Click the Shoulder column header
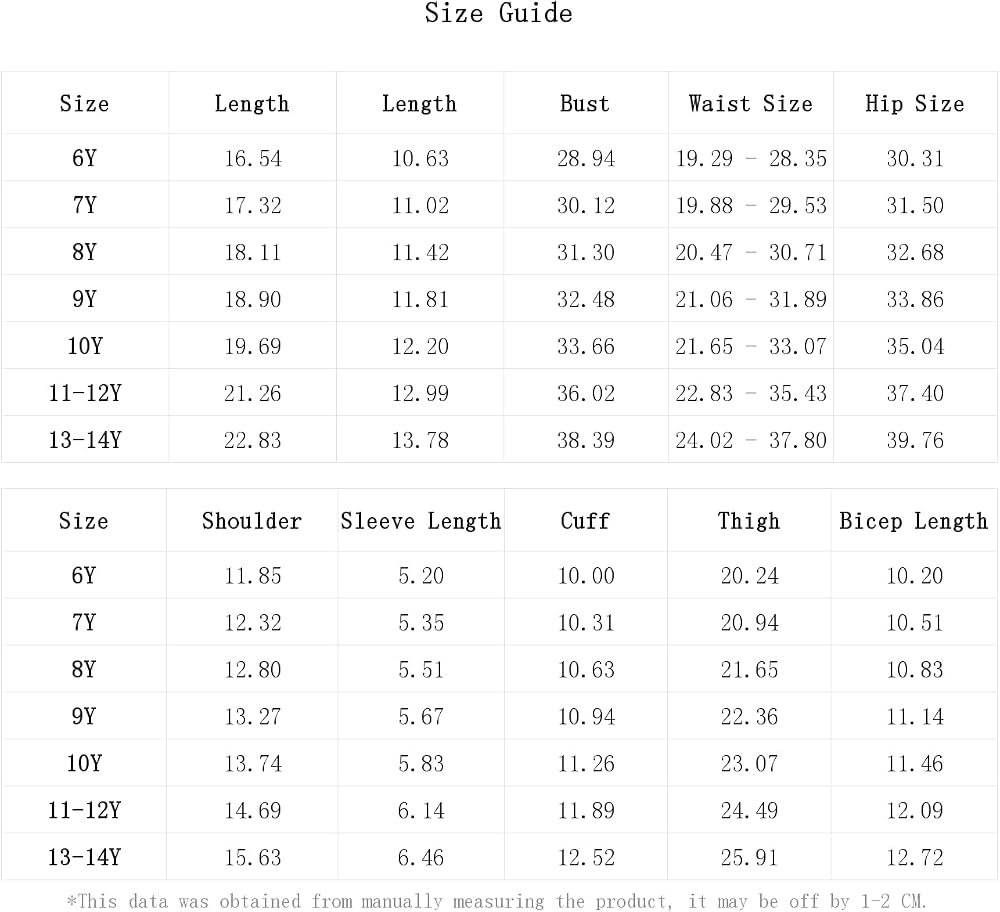Screen dimensions: 1000x912 [252, 521]
